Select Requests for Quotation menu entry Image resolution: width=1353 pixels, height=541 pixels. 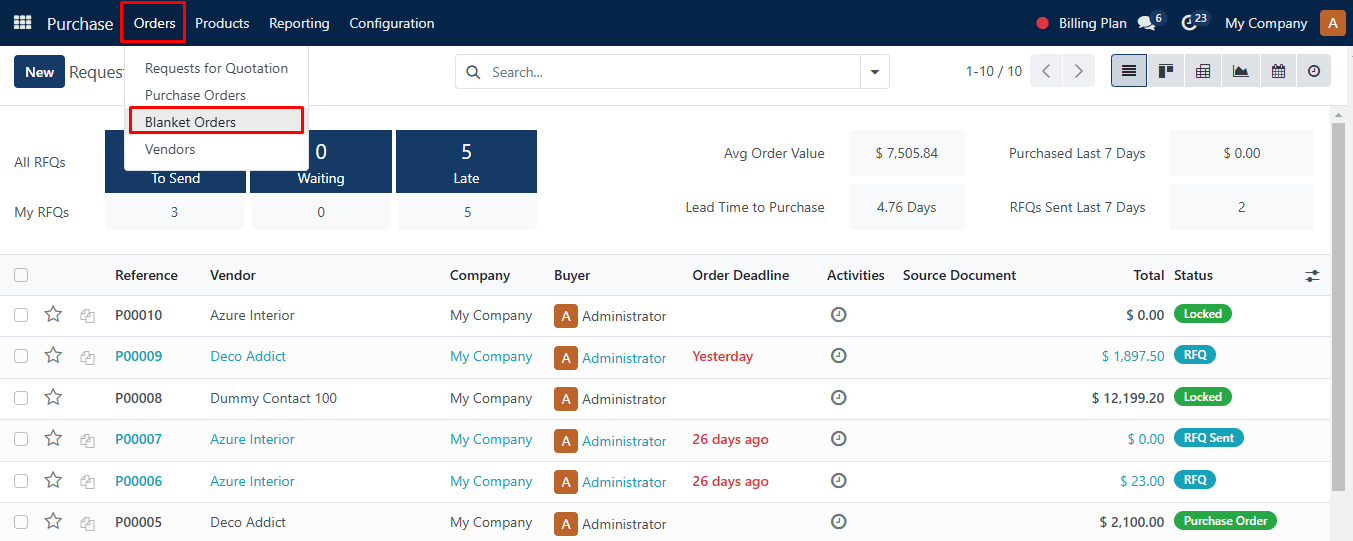point(216,68)
